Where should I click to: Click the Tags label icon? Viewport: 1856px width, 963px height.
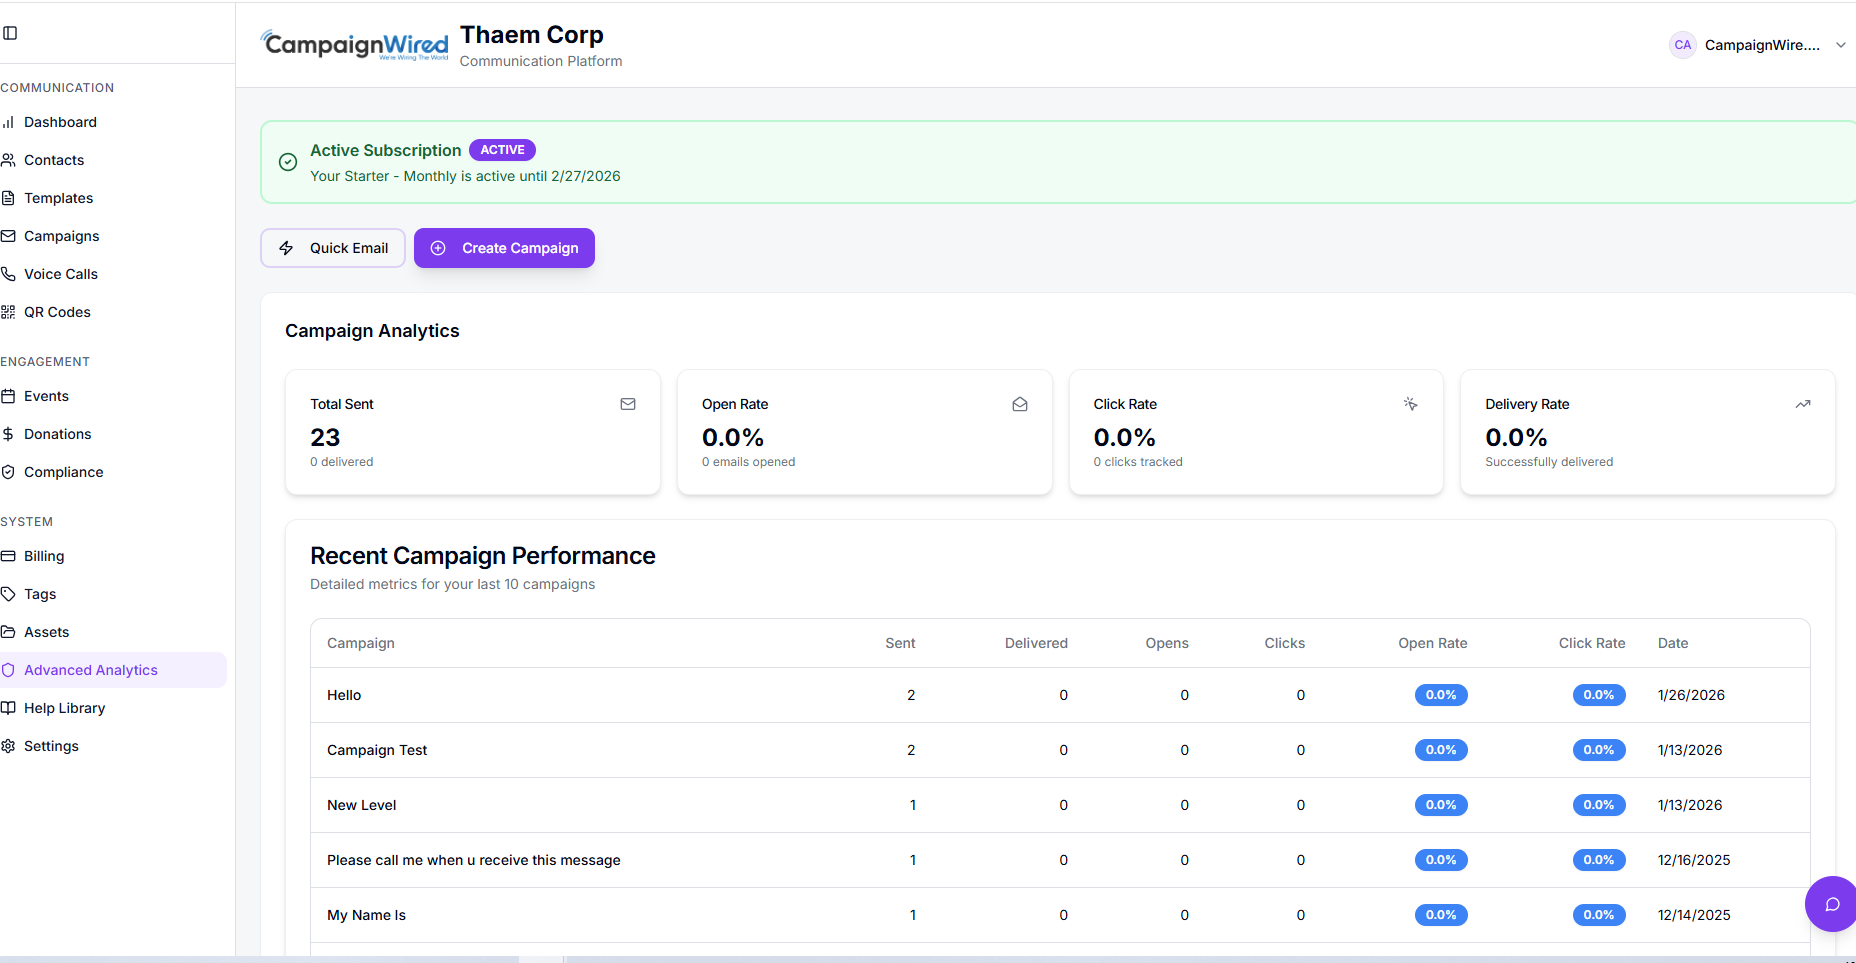pos(8,594)
